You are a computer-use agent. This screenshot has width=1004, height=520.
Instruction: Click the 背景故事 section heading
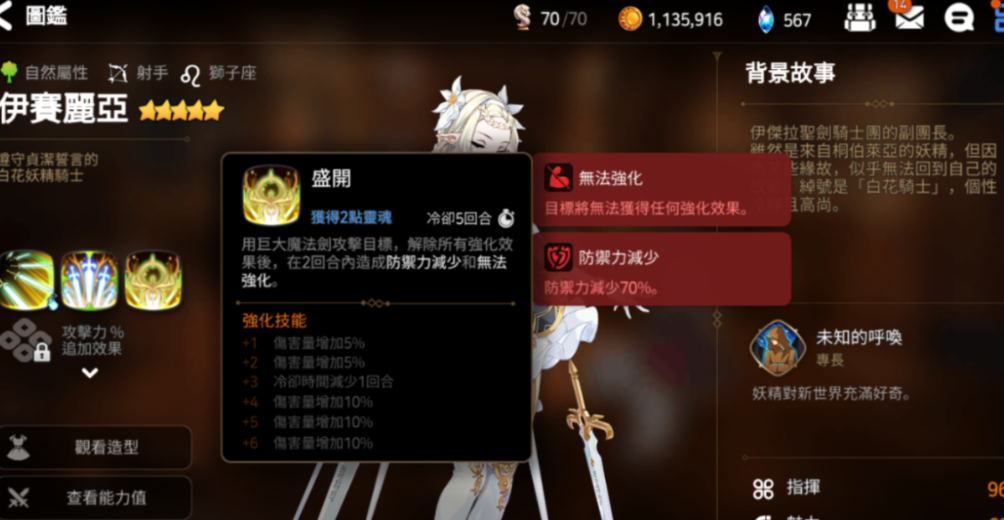pos(790,73)
